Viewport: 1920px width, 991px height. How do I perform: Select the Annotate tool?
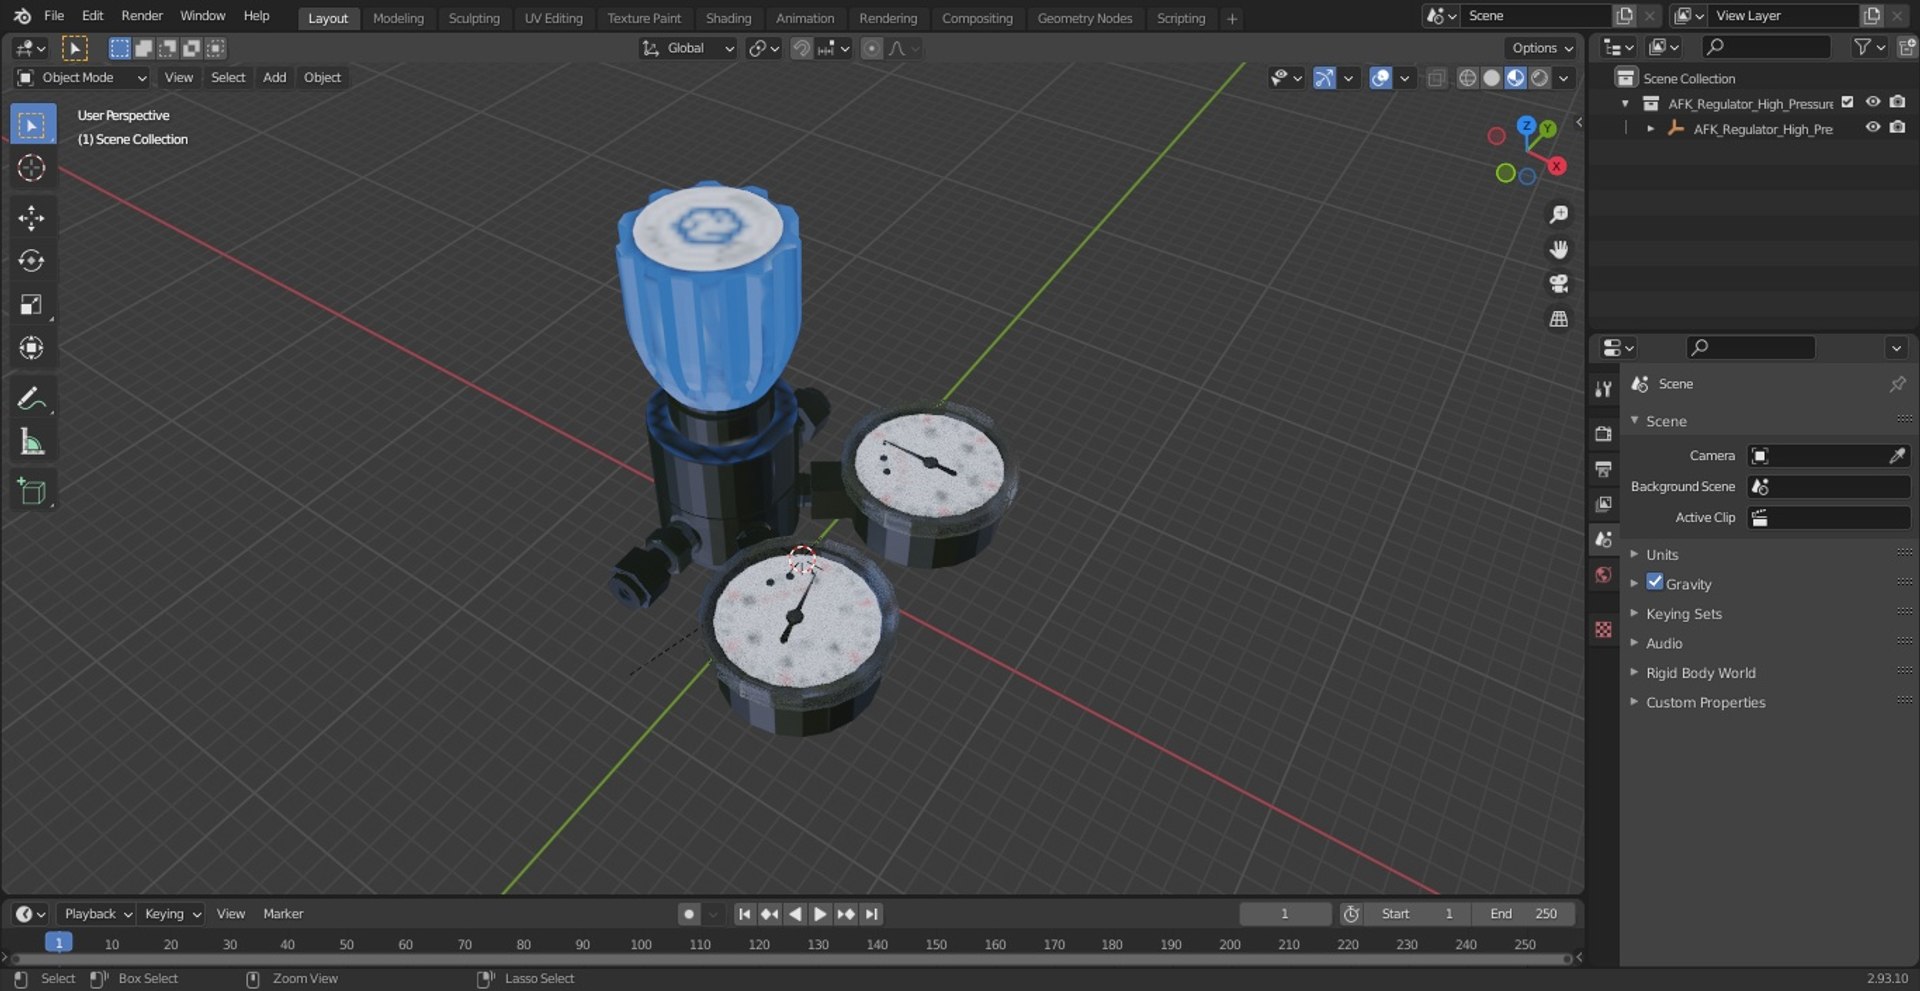click(32, 398)
